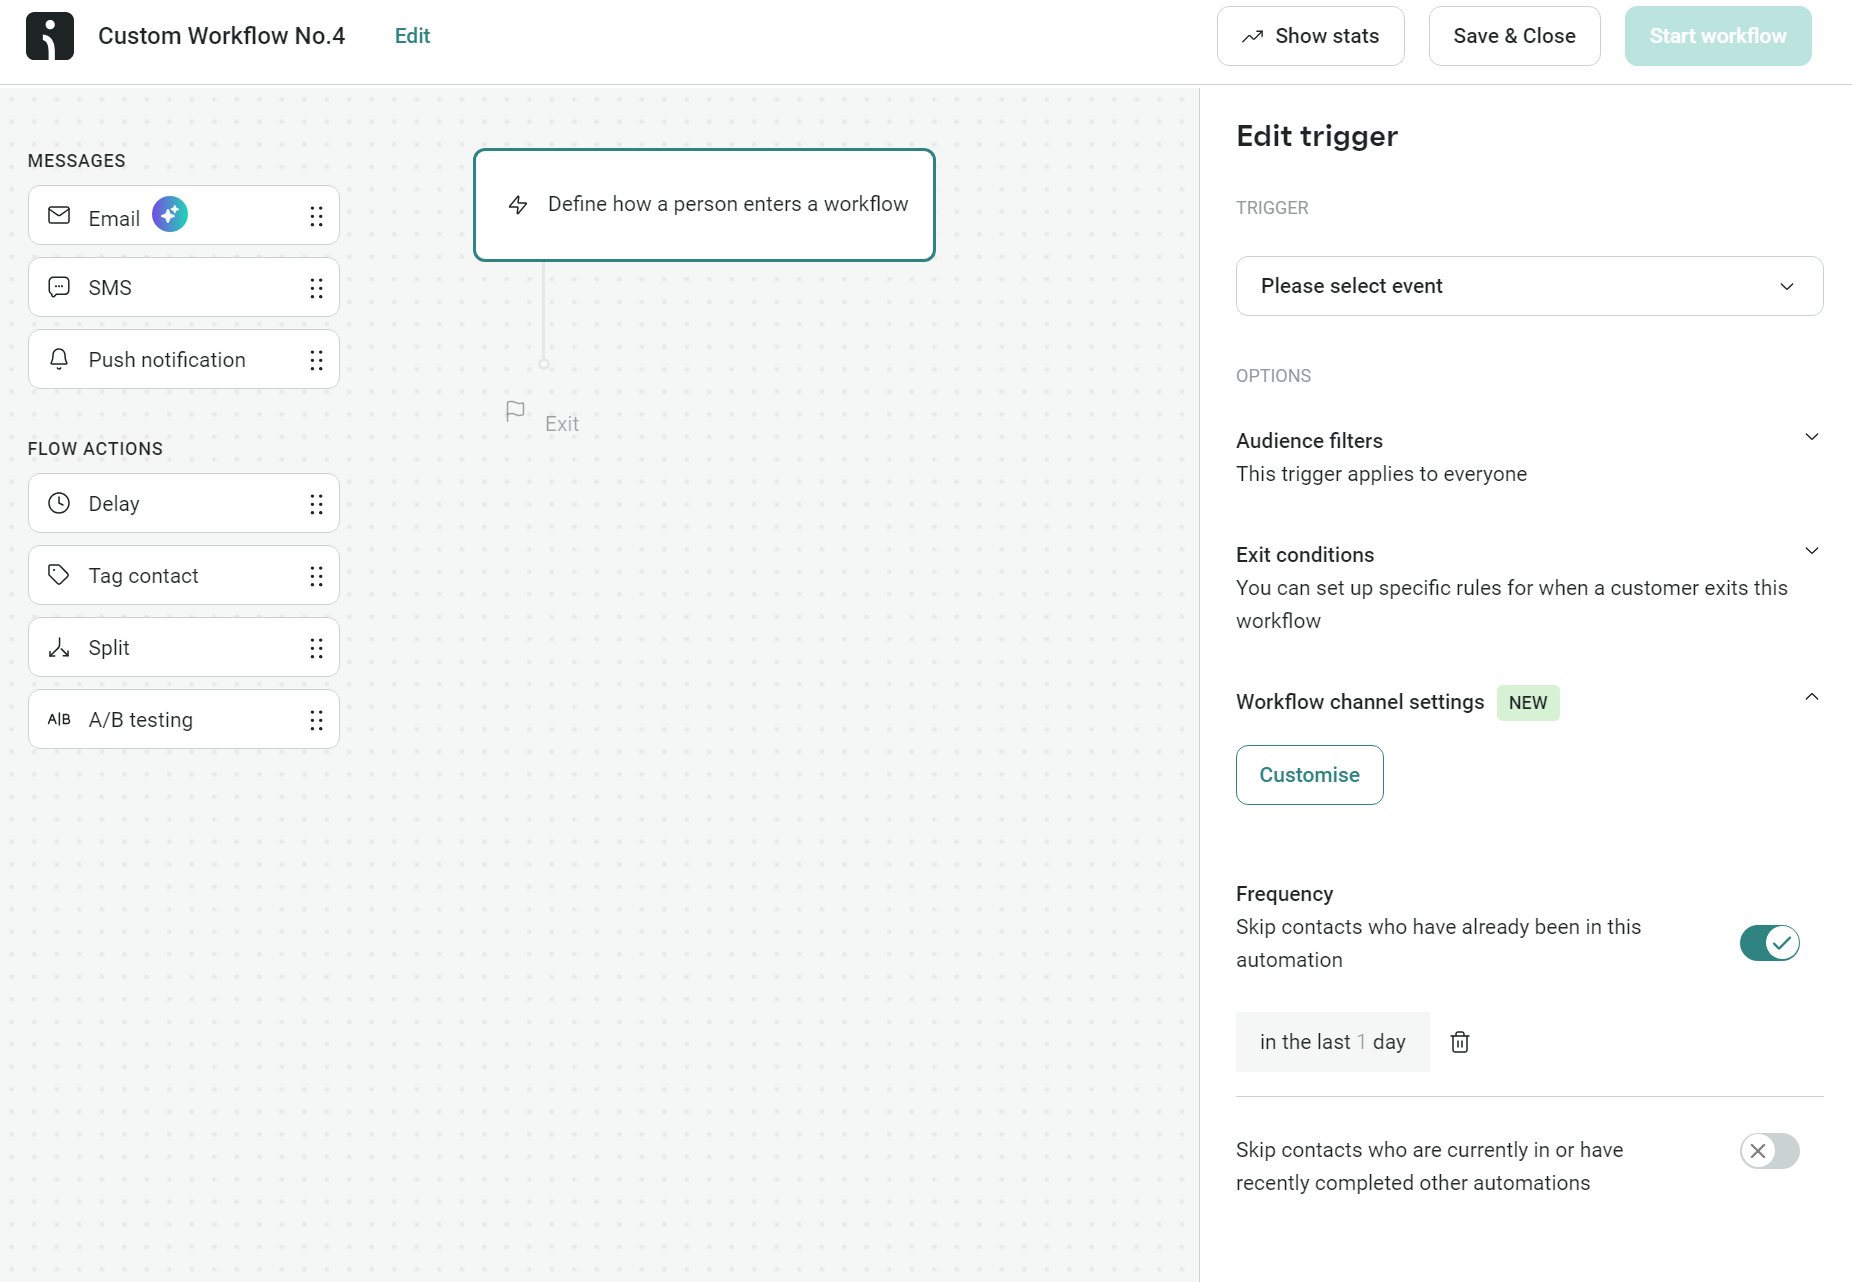Expand the Audience filters section
Viewport: 1852px width, 1282px height.
pyautogui.click(x=1812, y=437)
